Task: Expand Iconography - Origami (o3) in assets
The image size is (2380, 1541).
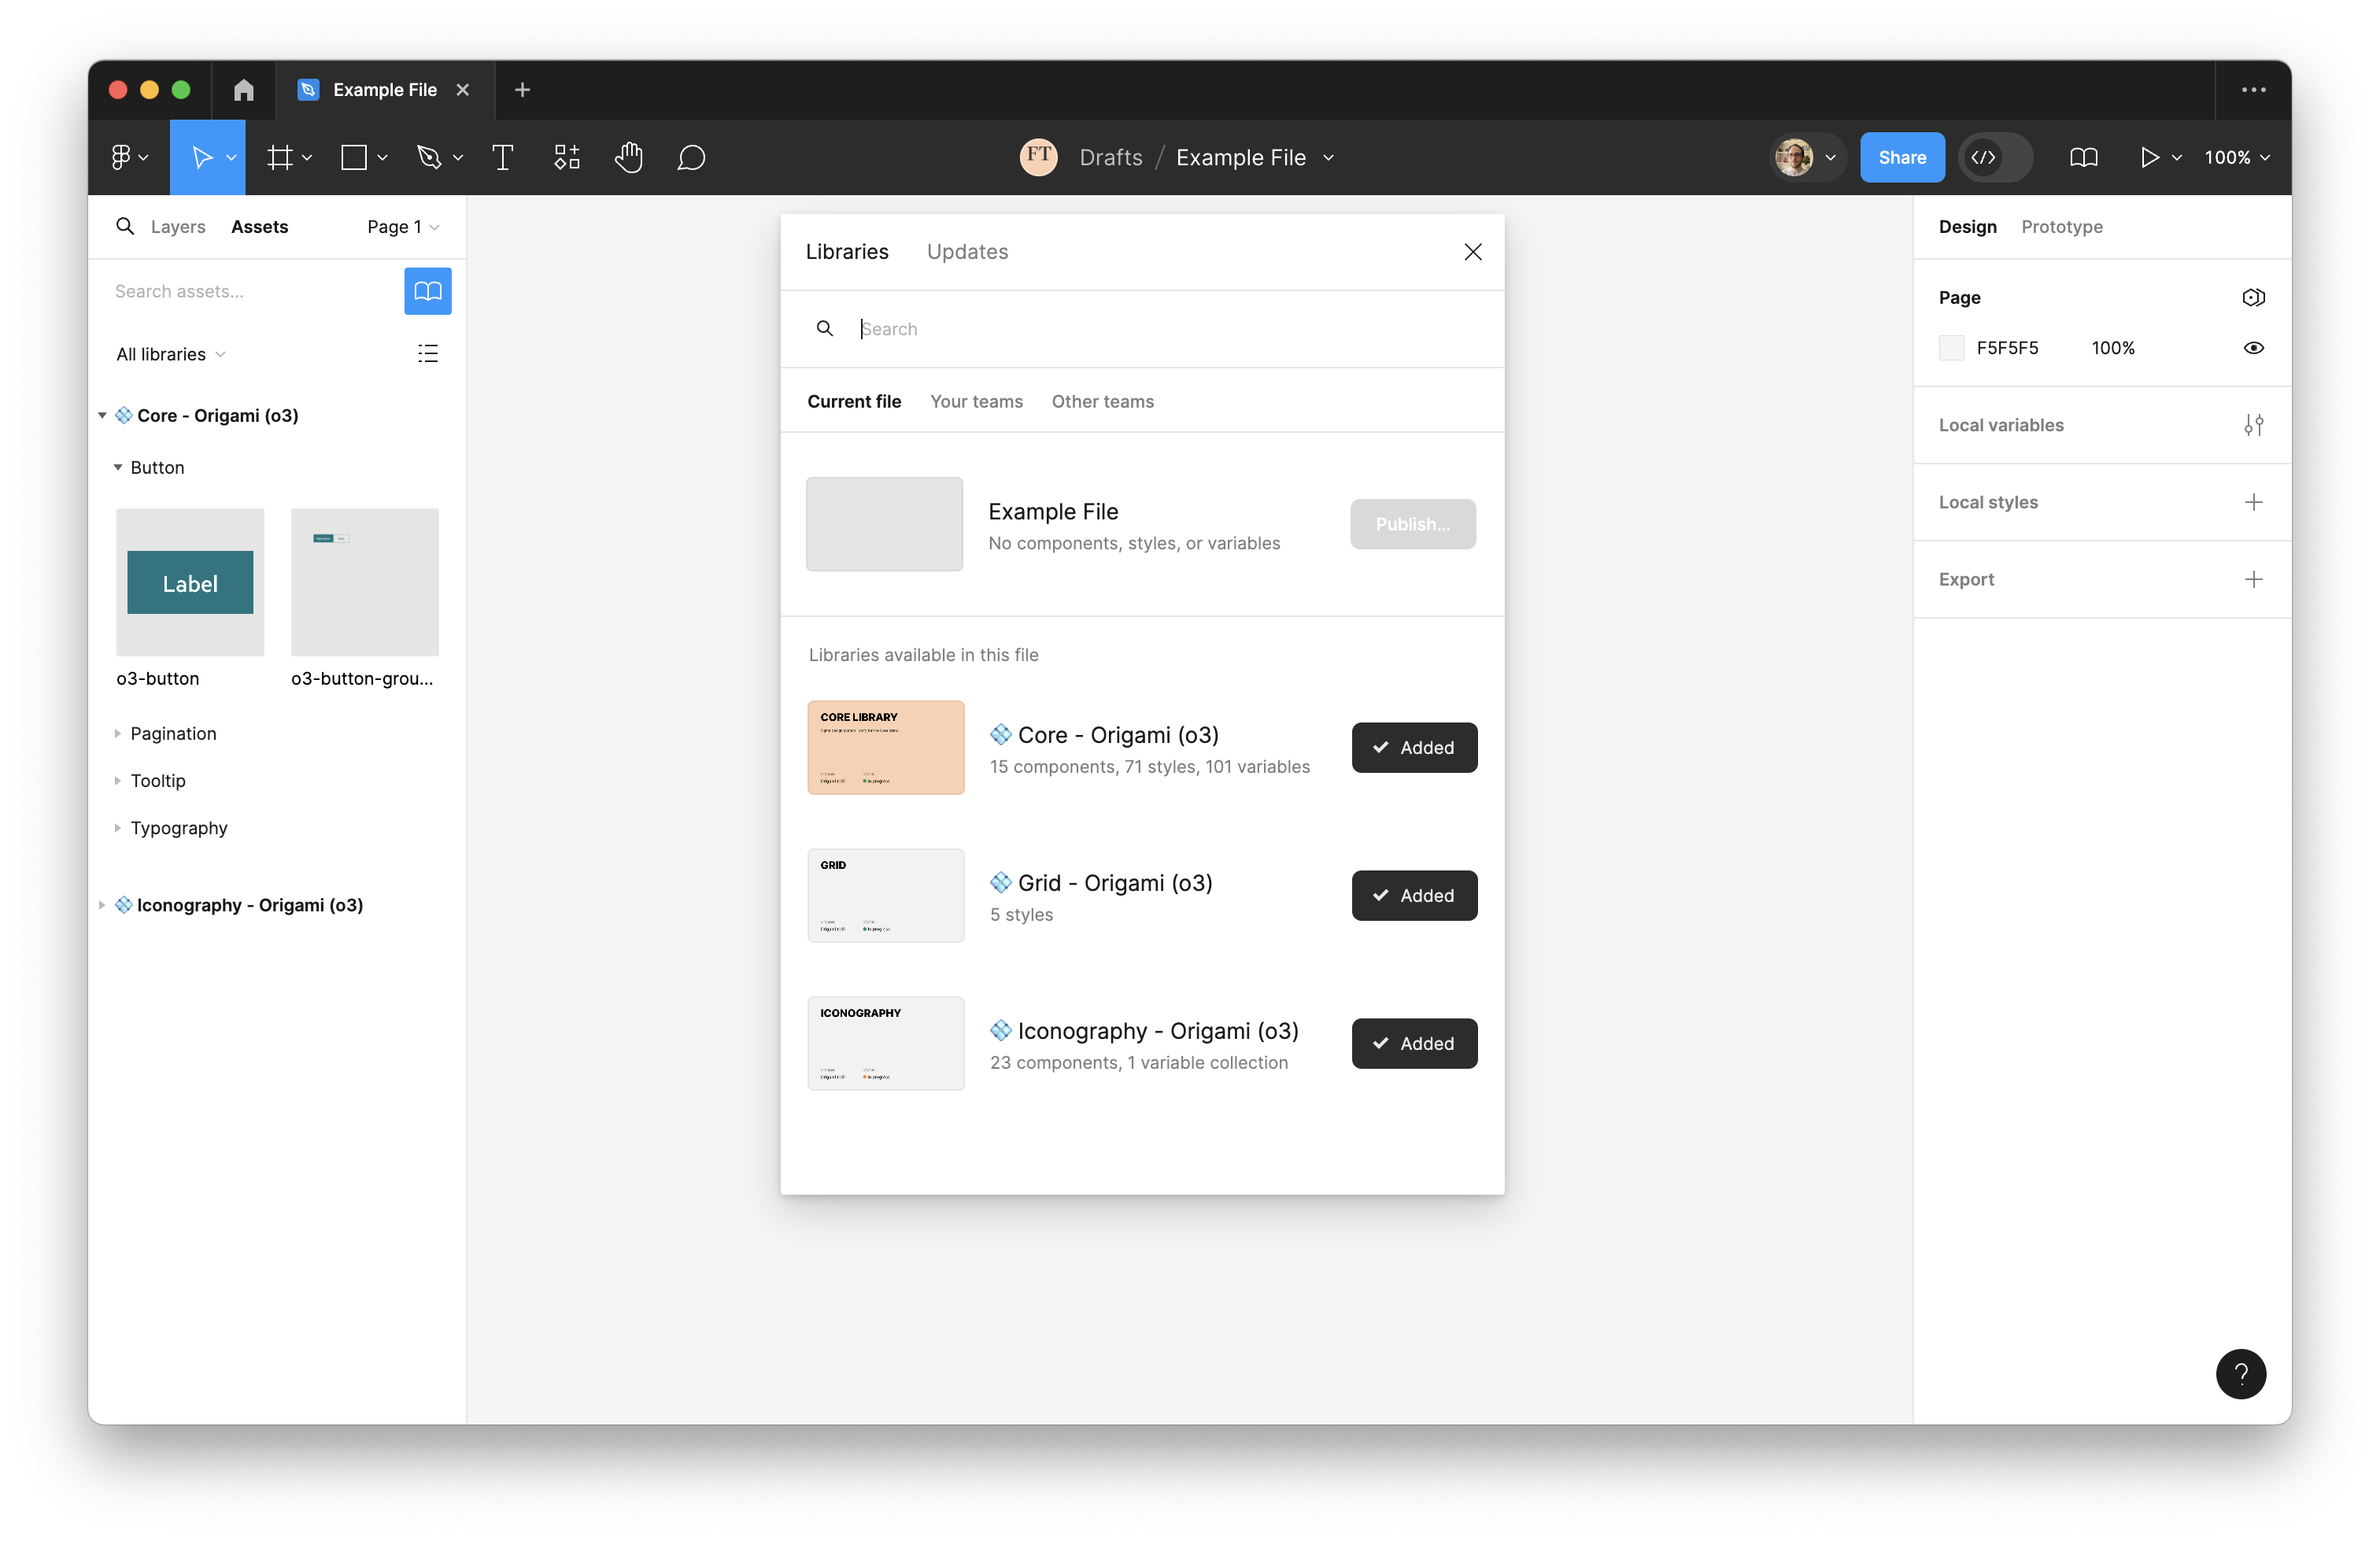Action: [x=102, y=905]
